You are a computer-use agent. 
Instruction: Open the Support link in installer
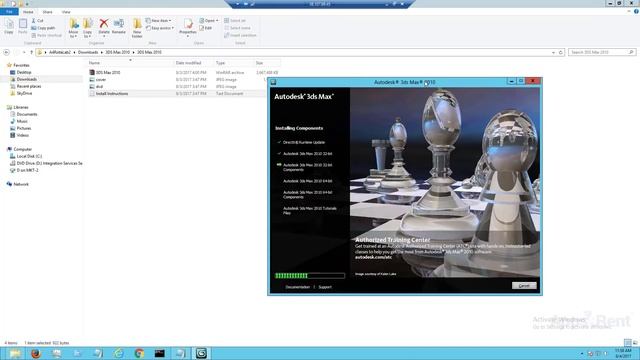click(325, 287)
